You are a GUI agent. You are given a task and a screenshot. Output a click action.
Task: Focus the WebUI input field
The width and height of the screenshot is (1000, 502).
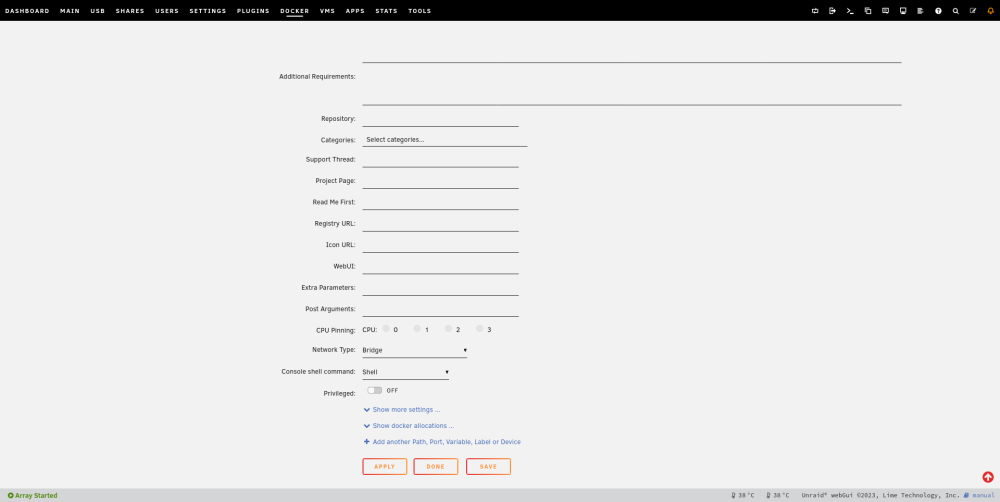440,267
